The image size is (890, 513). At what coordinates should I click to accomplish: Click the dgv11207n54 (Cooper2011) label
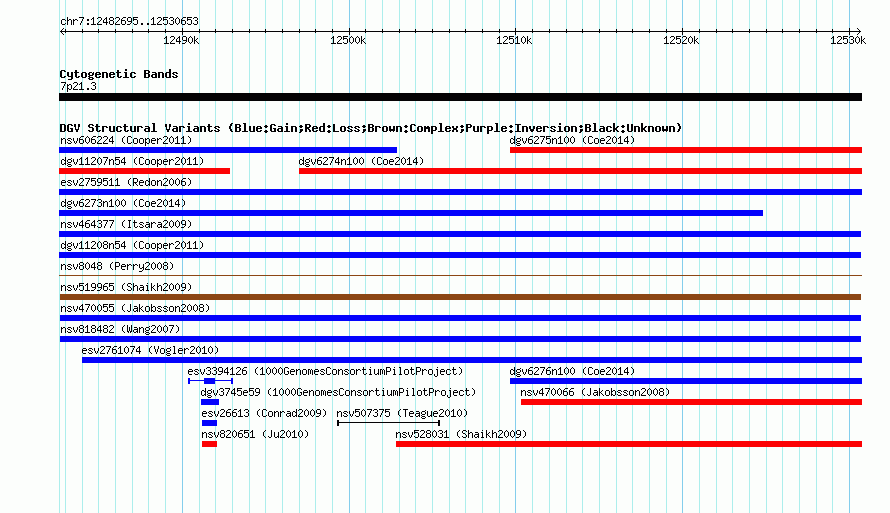pyautogui.click(x=132, y=161)
